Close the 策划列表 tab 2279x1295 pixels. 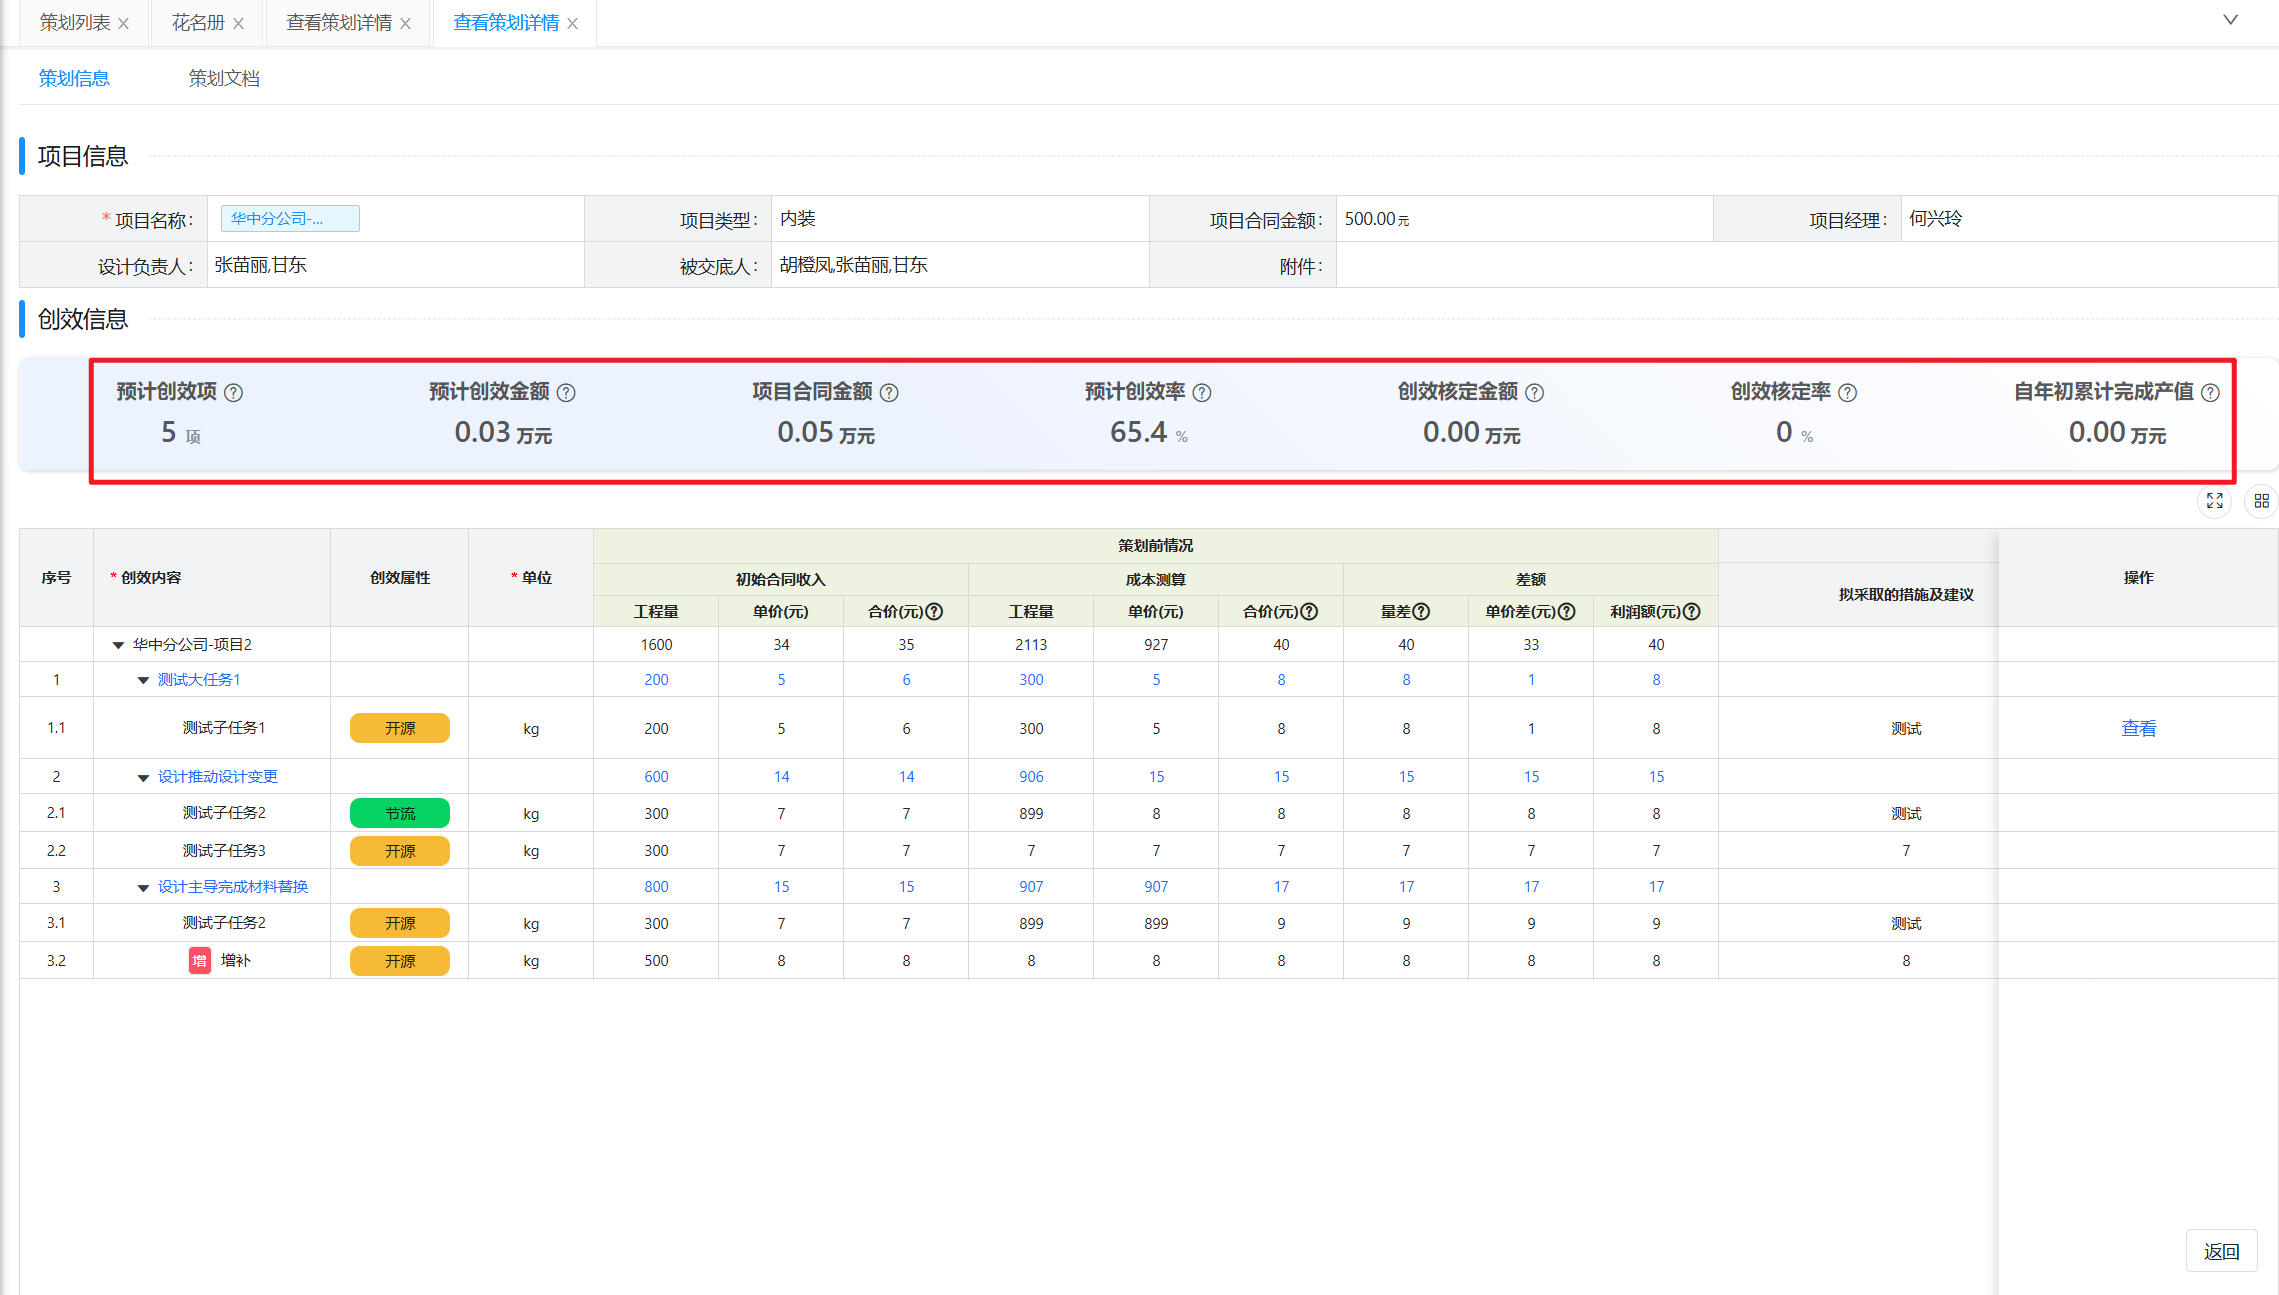tap(124, 24)
